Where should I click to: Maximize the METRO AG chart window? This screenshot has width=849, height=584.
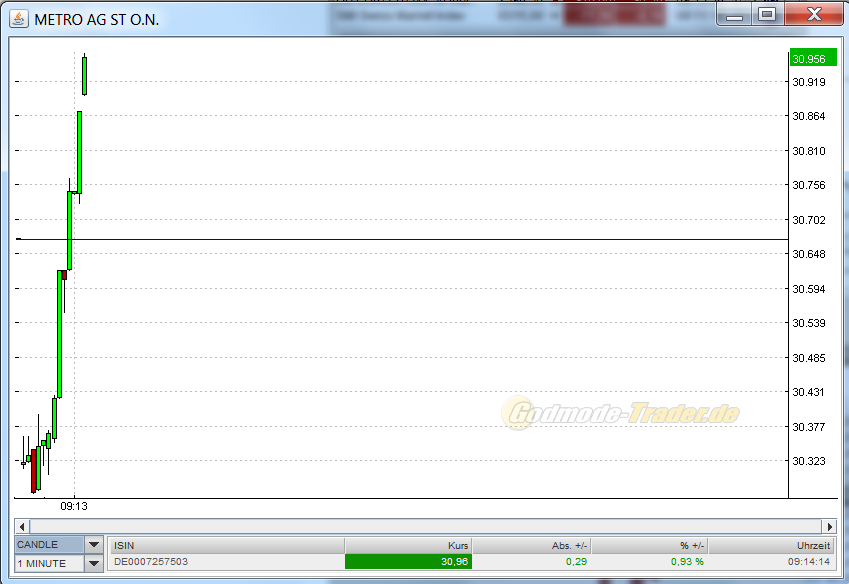[767, 15]
